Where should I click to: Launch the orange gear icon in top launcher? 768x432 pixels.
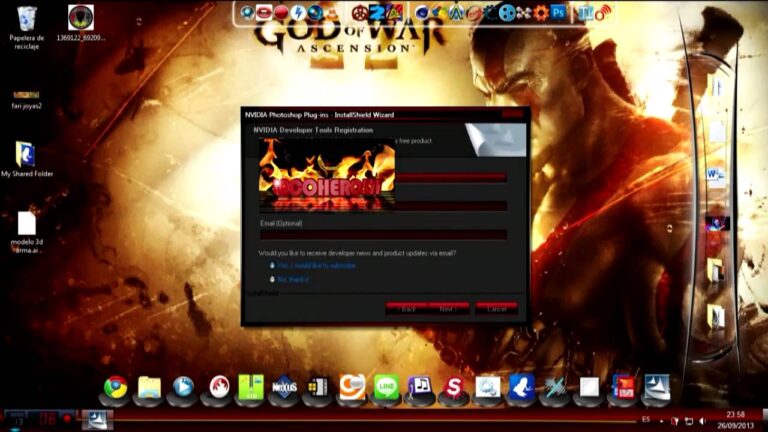pyautogui.click(x=540, y=13)
